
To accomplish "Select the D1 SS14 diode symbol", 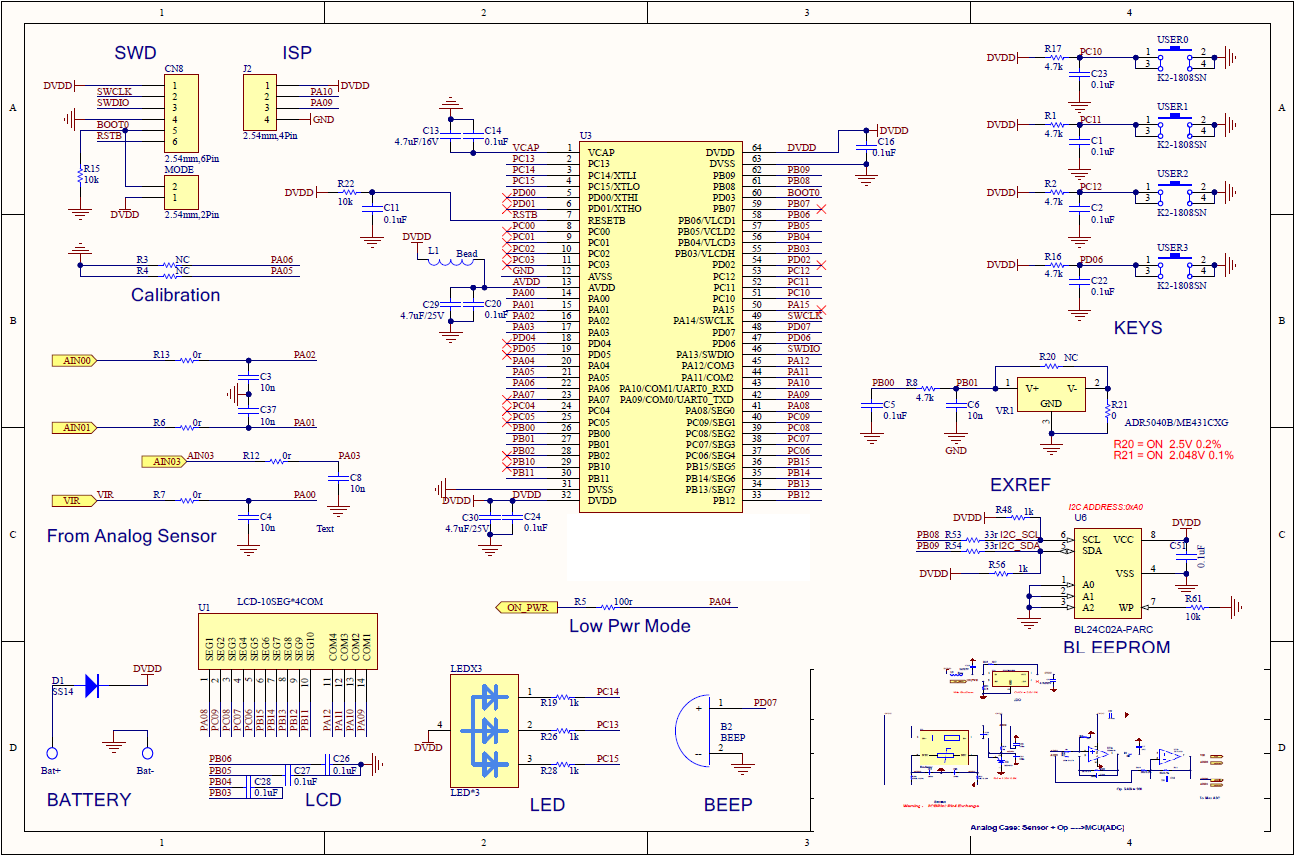I will click(92, 685).
